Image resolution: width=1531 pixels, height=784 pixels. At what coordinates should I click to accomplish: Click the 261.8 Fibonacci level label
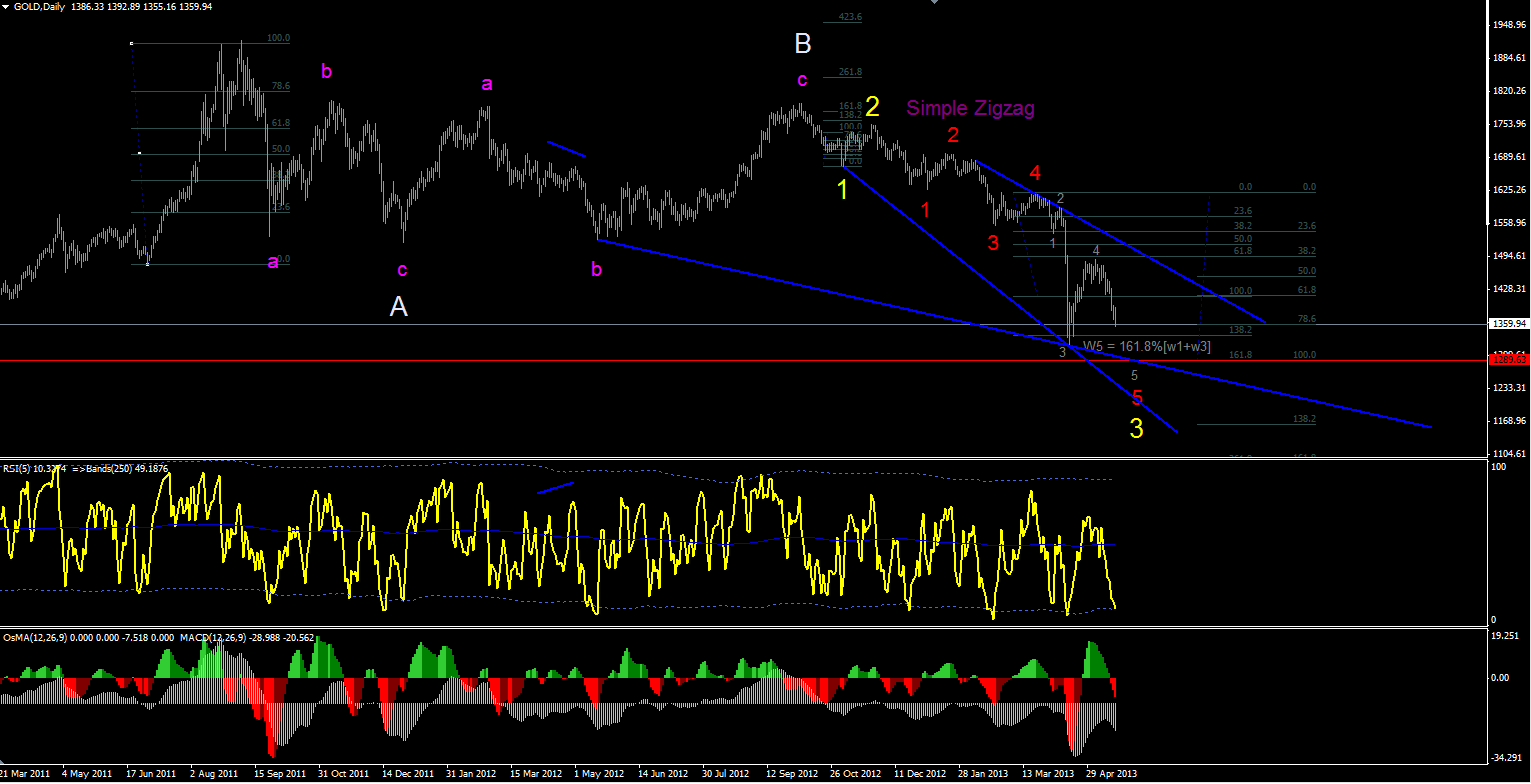click(850, 72)
